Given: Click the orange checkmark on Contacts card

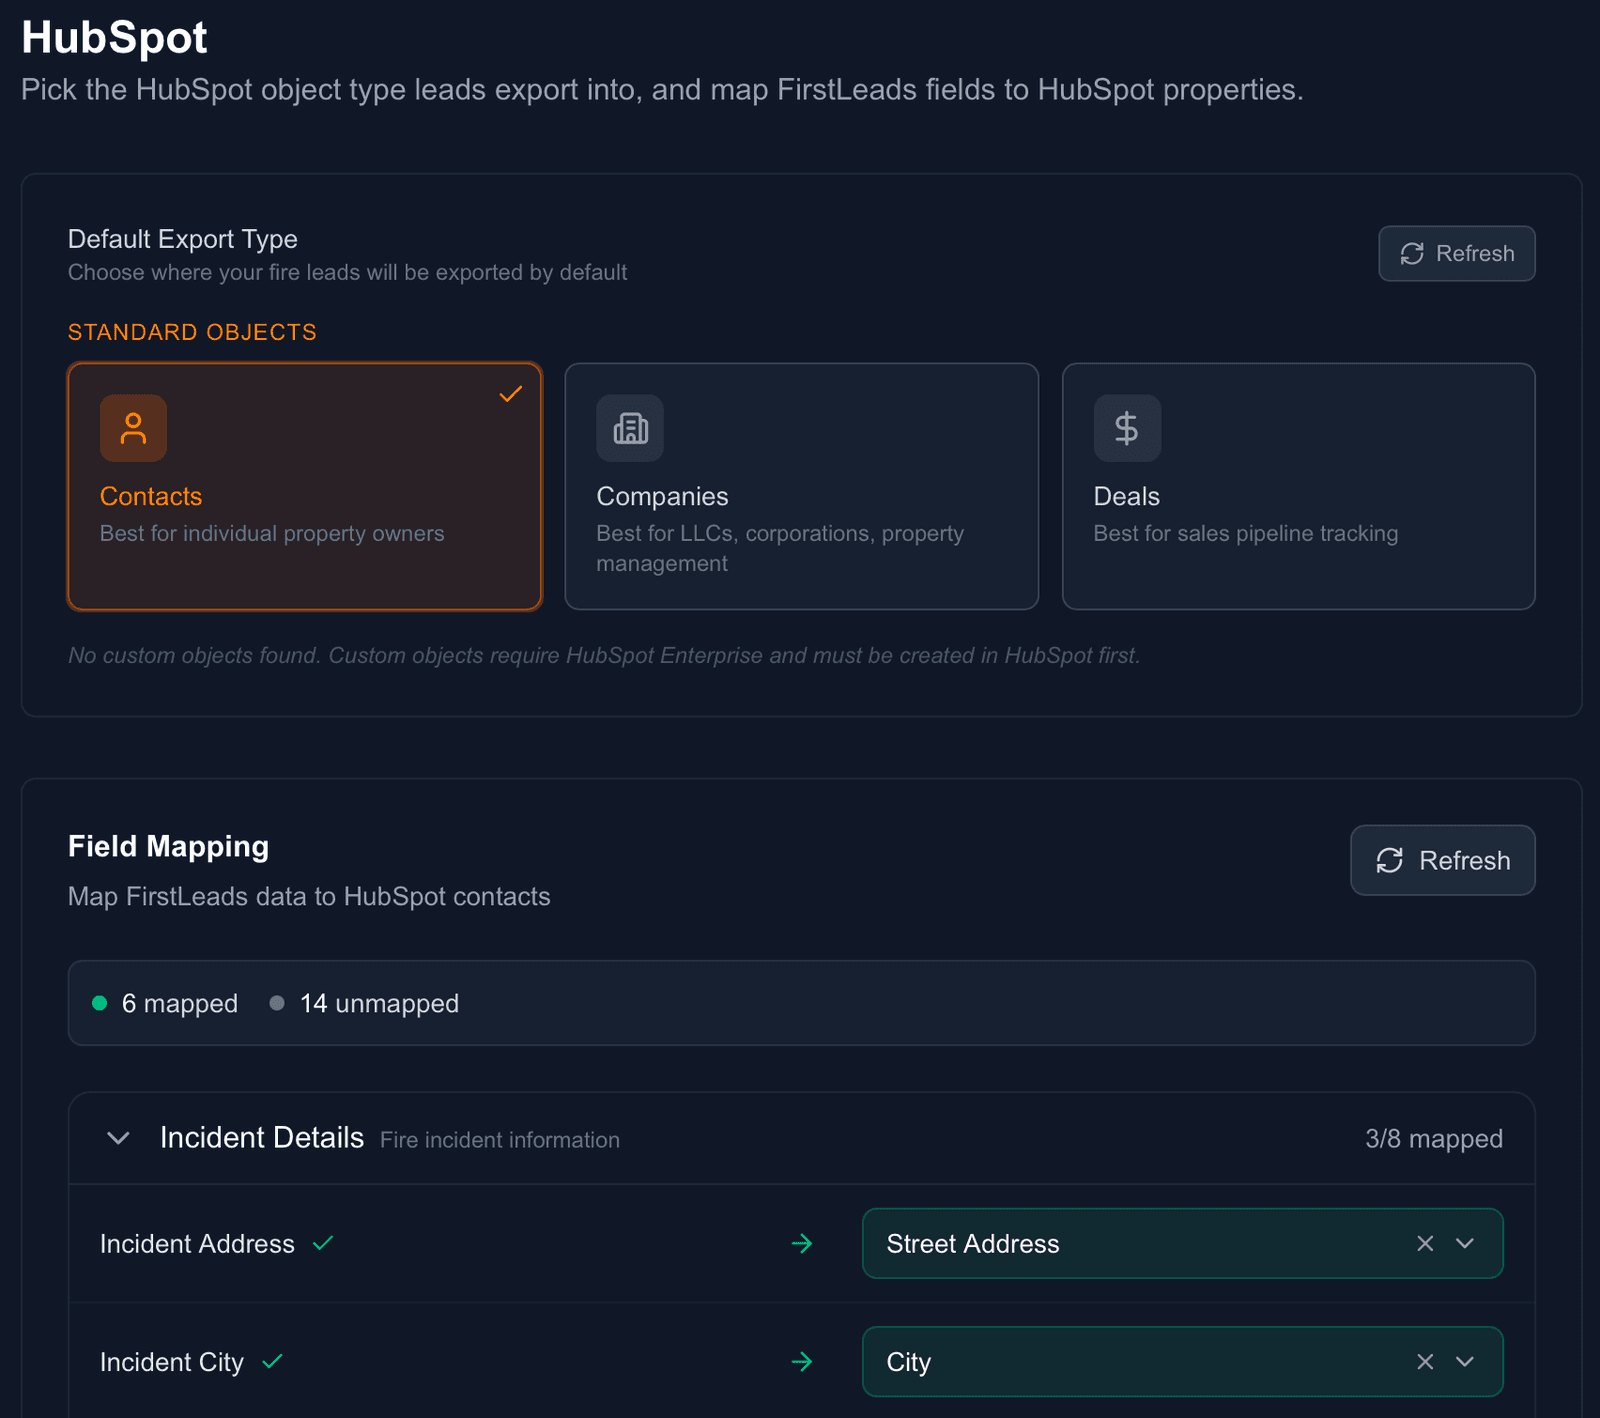Looking at the screenshot, I should point(511,394).
